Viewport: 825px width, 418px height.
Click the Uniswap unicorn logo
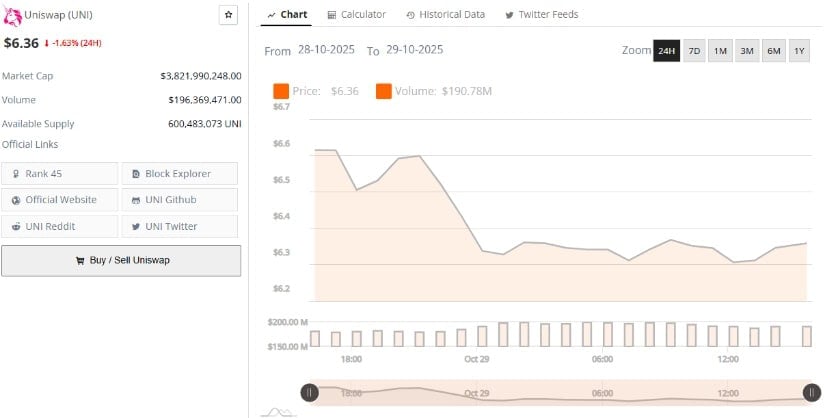(x=11, y=15)
